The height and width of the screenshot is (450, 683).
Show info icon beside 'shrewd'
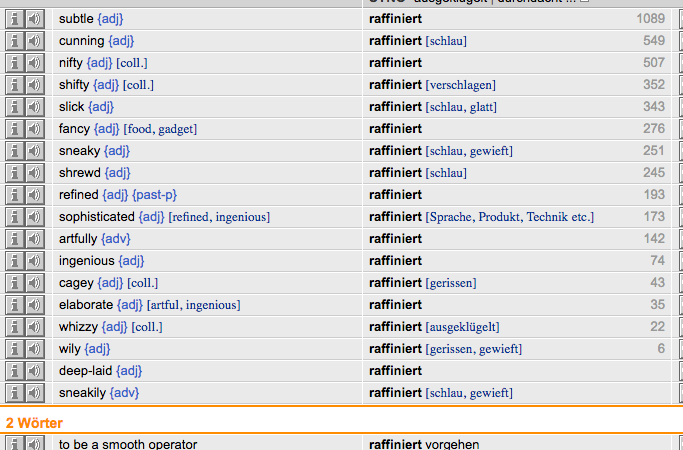point(14,173)
